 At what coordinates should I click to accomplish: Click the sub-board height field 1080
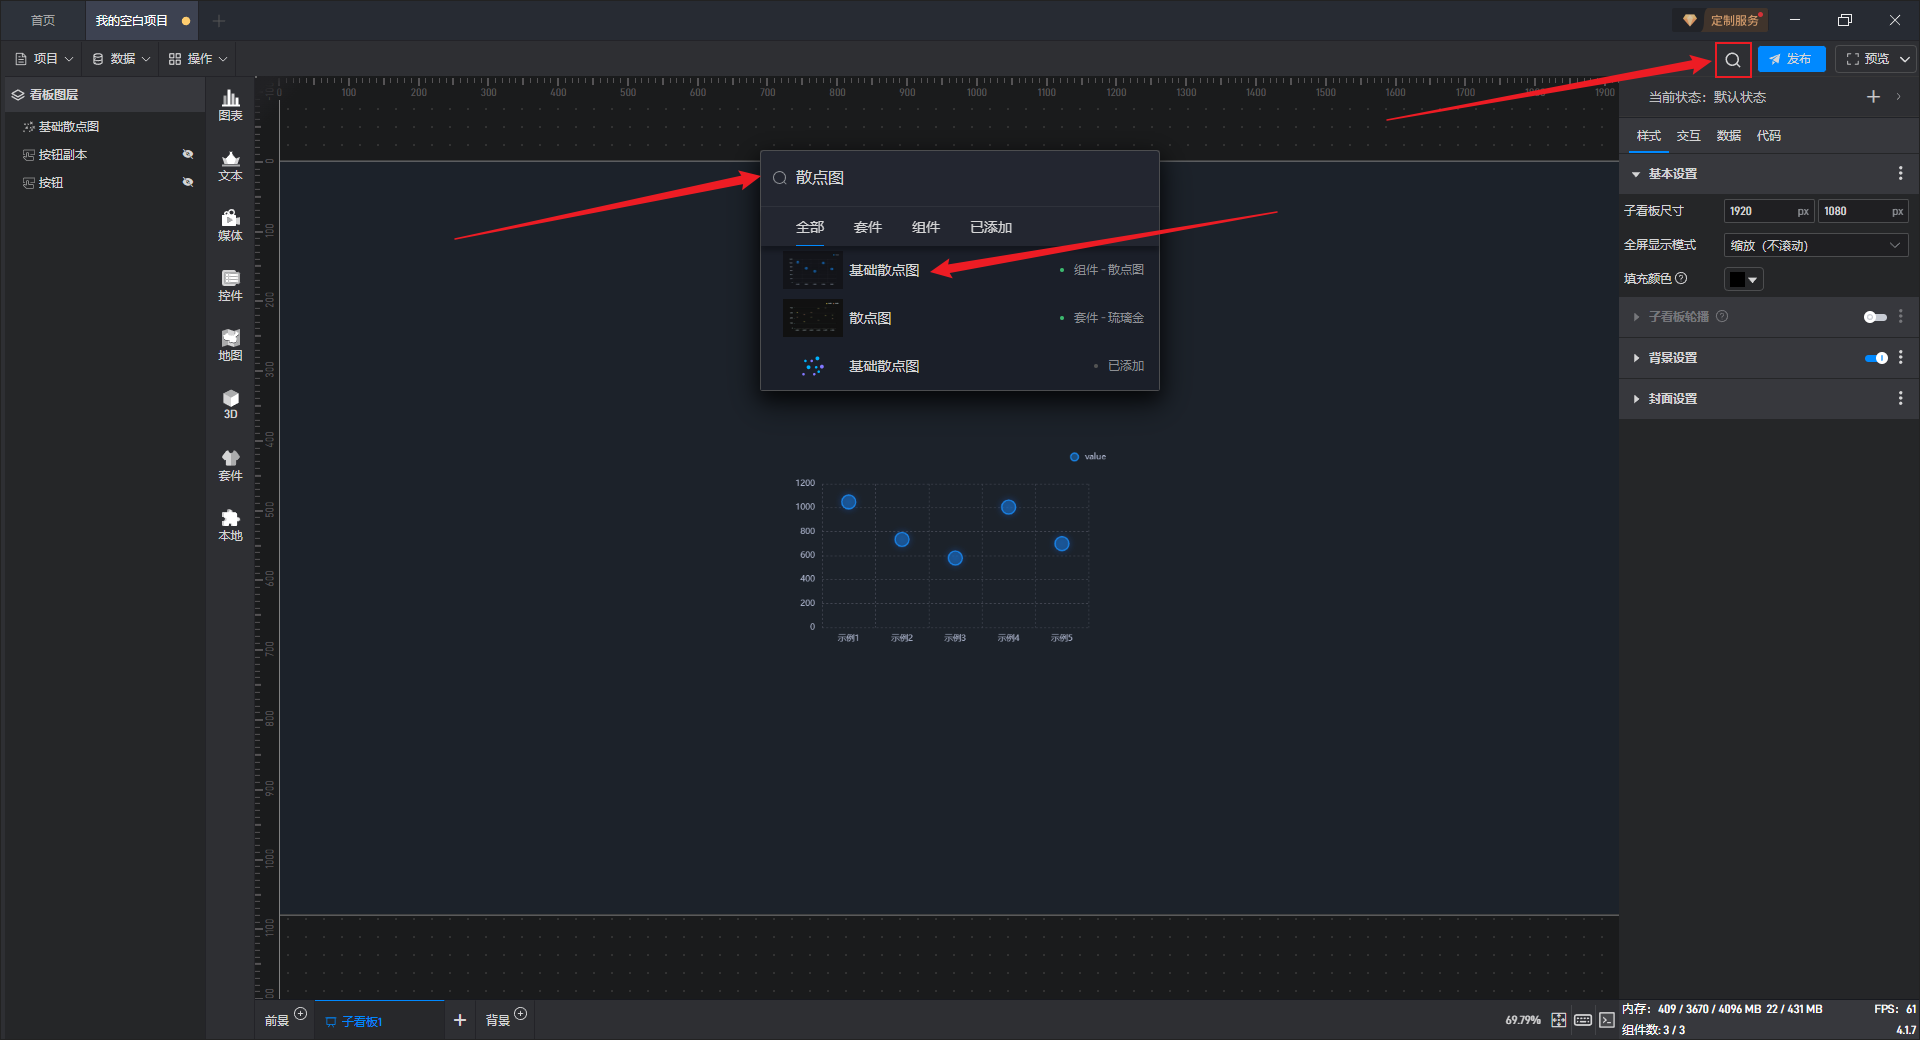point(1862,211)
